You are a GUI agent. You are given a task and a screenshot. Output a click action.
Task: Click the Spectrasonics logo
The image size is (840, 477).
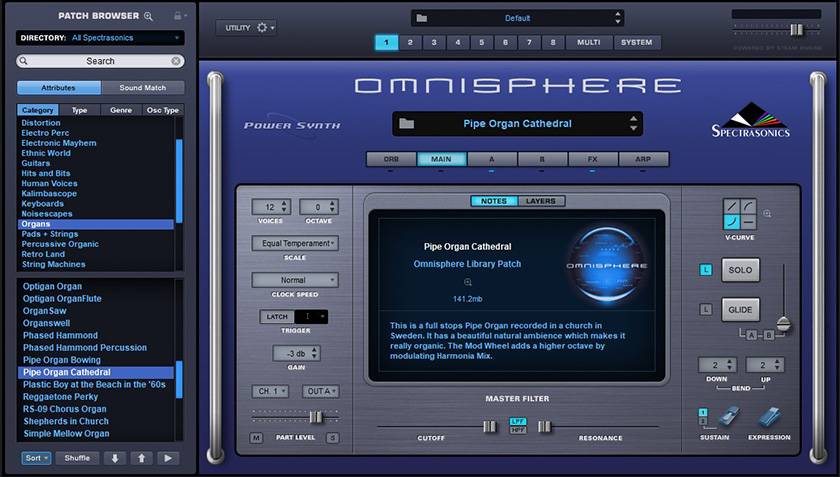click(x=751, y=120)
